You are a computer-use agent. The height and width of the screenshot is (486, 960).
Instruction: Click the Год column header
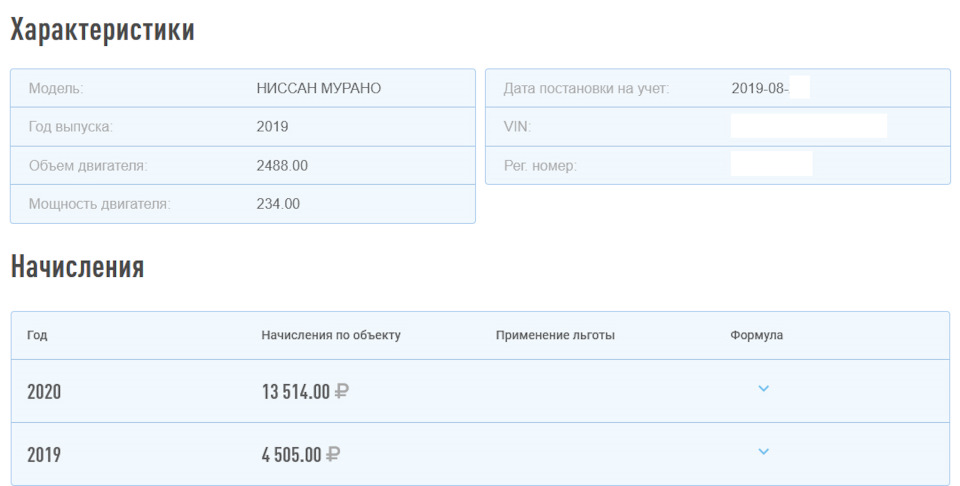(x=37, y=335)
